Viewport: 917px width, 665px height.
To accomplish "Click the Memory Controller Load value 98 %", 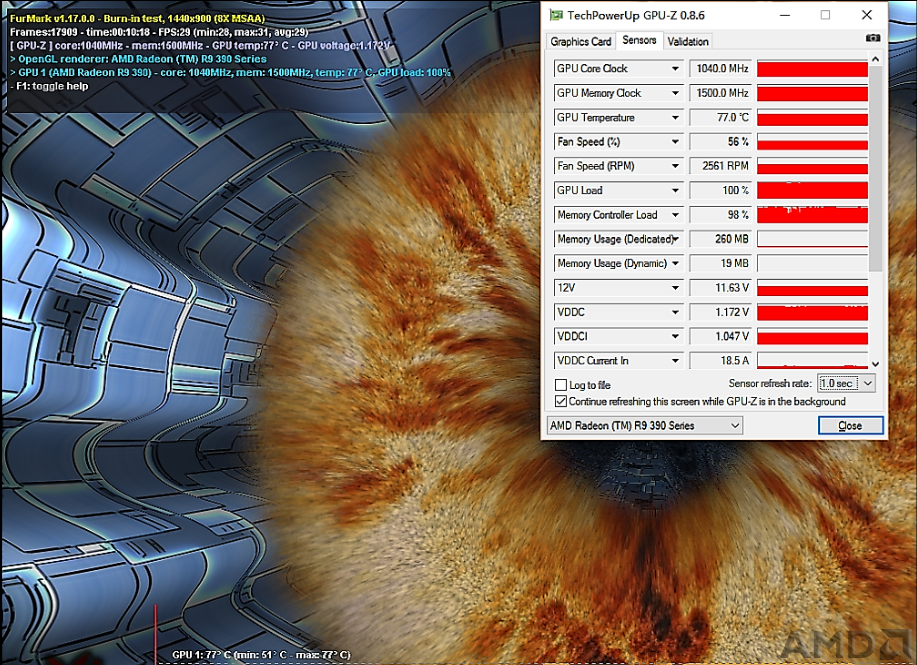I will pyautogui.click(x=720, y=215).
